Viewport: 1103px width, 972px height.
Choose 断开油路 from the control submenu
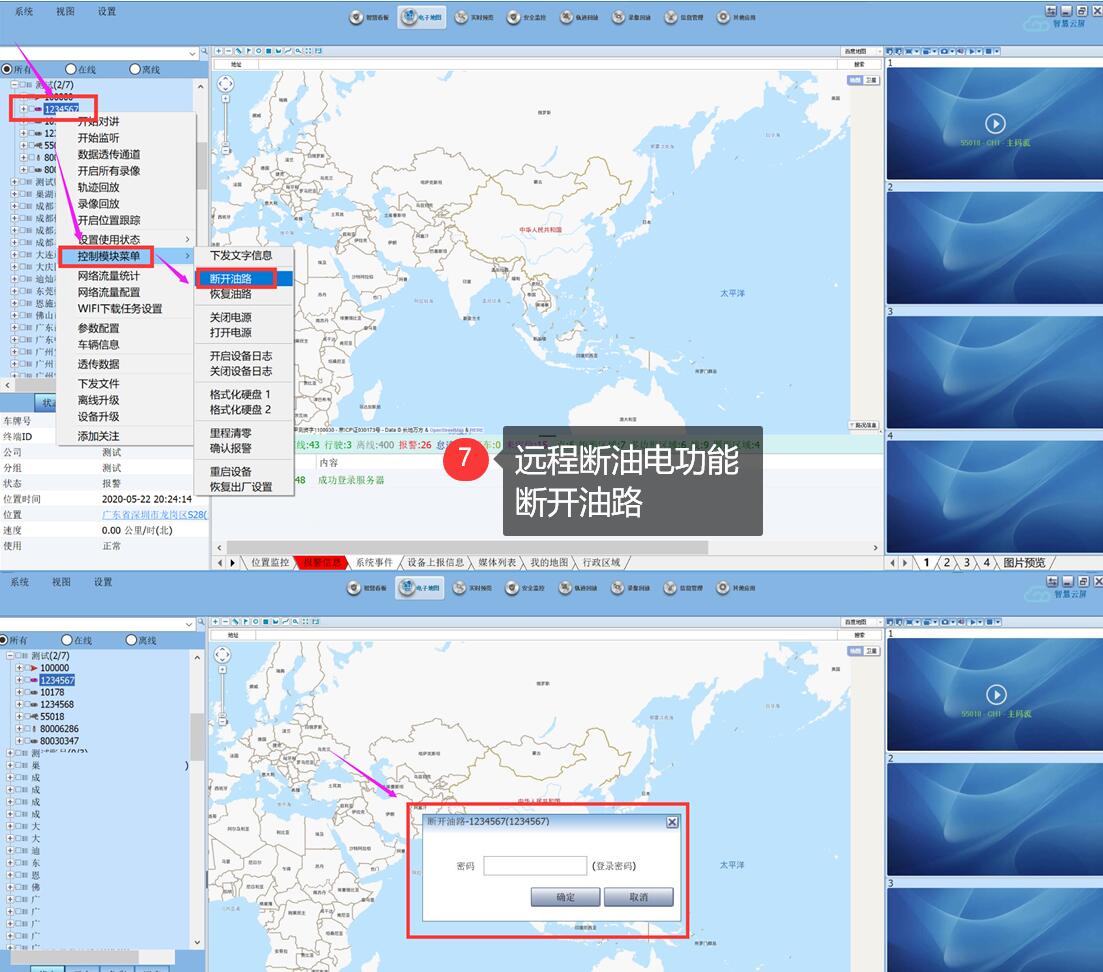tap(230, 278)
